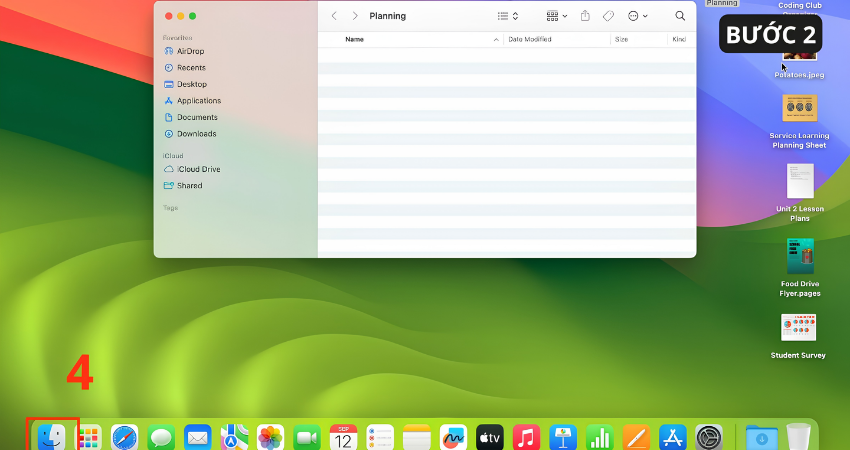Open the Downloads stack in Dock
Screen dimensions: 850x450
pyautogui.click(x=761, y=437)
